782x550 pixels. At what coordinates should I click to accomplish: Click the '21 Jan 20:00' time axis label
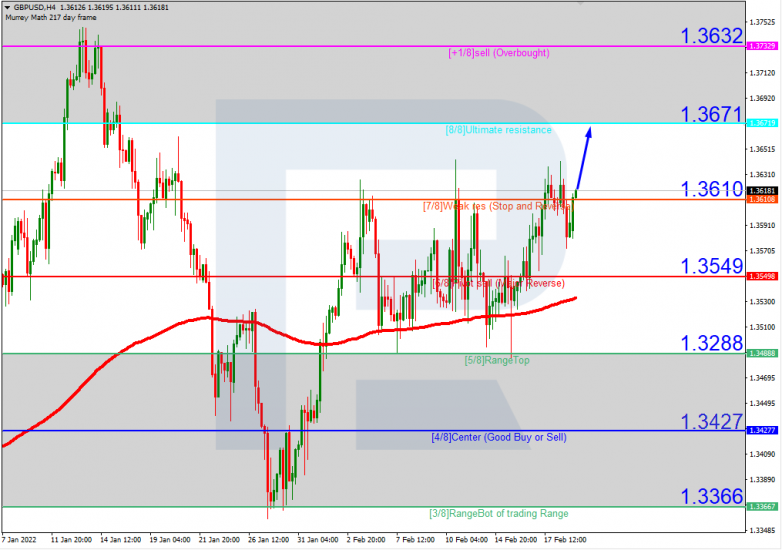219,540
